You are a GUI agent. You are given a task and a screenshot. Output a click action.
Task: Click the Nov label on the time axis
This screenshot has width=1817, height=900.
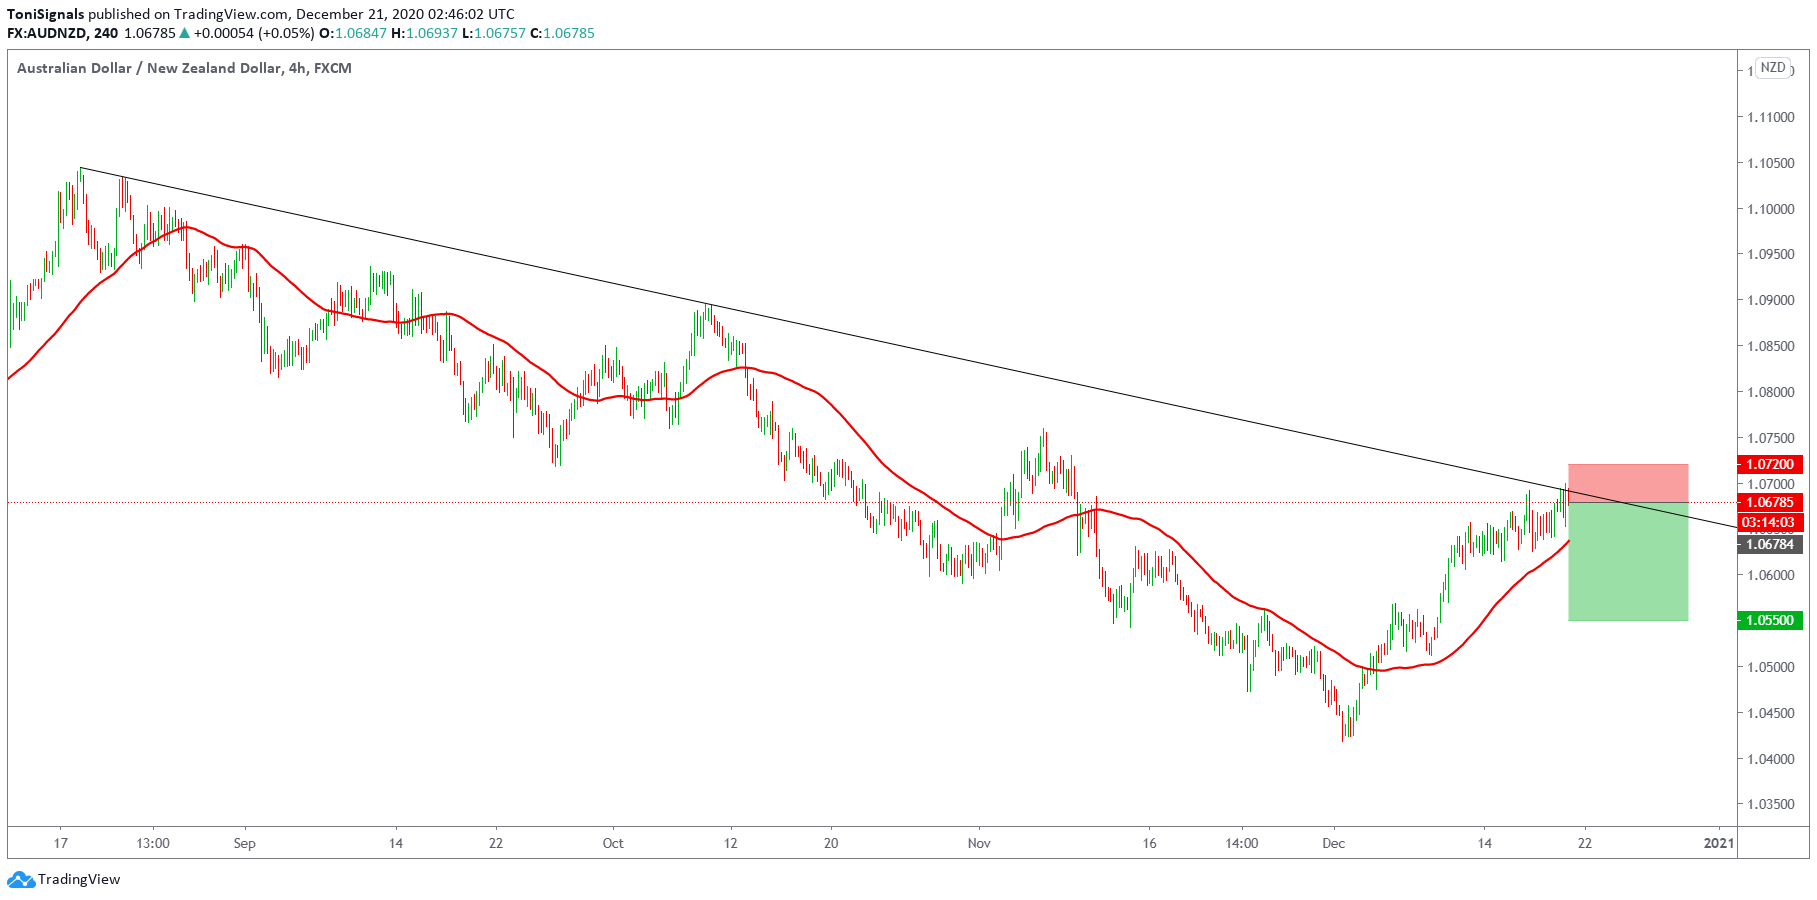pyautogui.click(x=979, y=843)
